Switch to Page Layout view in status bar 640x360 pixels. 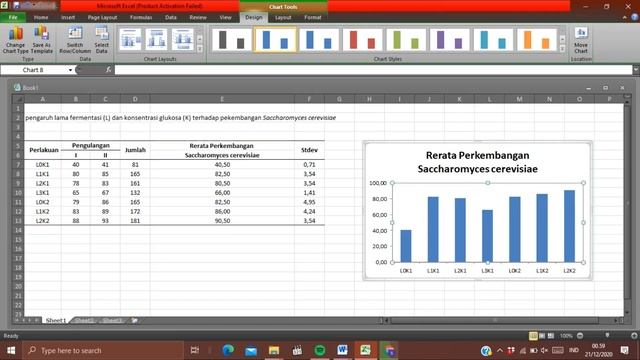[542, 336]
